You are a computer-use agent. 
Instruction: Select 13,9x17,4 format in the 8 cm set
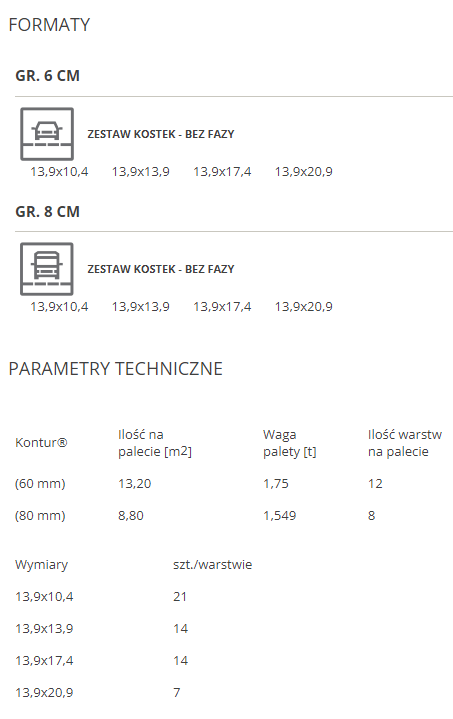coord(222,307)
